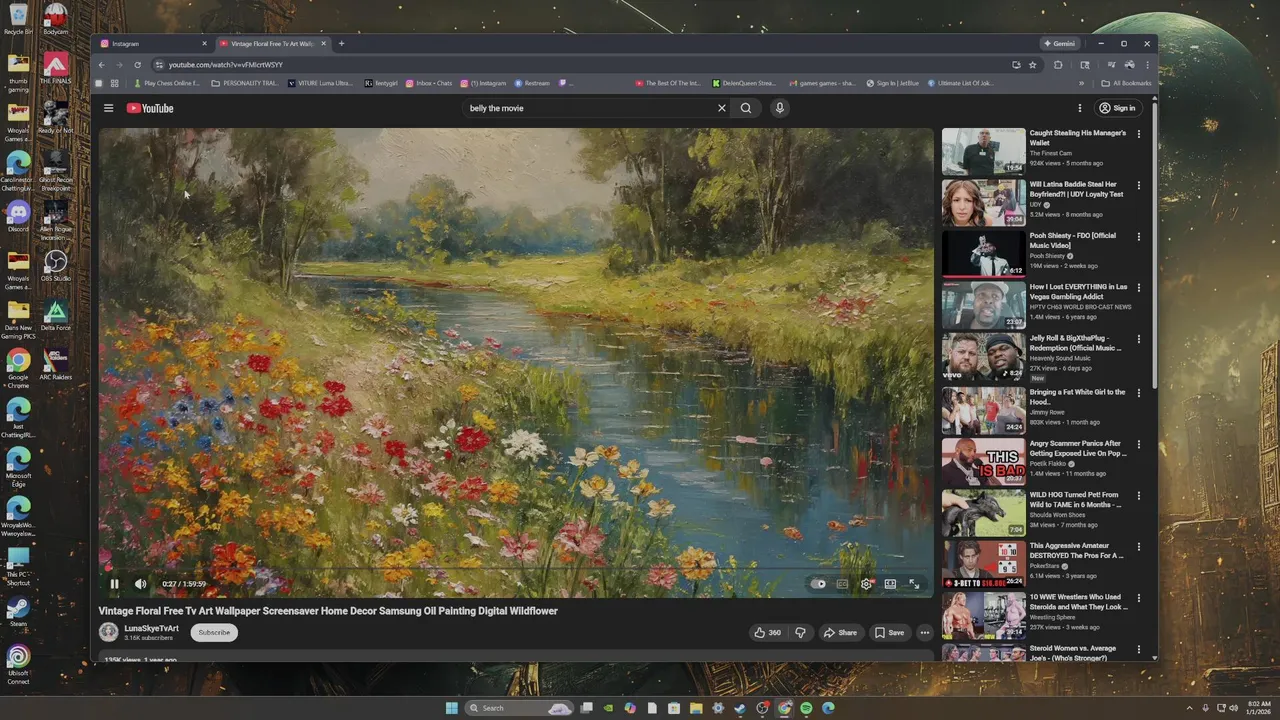The height and width of the screenshot is (720, 1280).
Task: Open a new browser tab
Action: (x=341, y=44)
